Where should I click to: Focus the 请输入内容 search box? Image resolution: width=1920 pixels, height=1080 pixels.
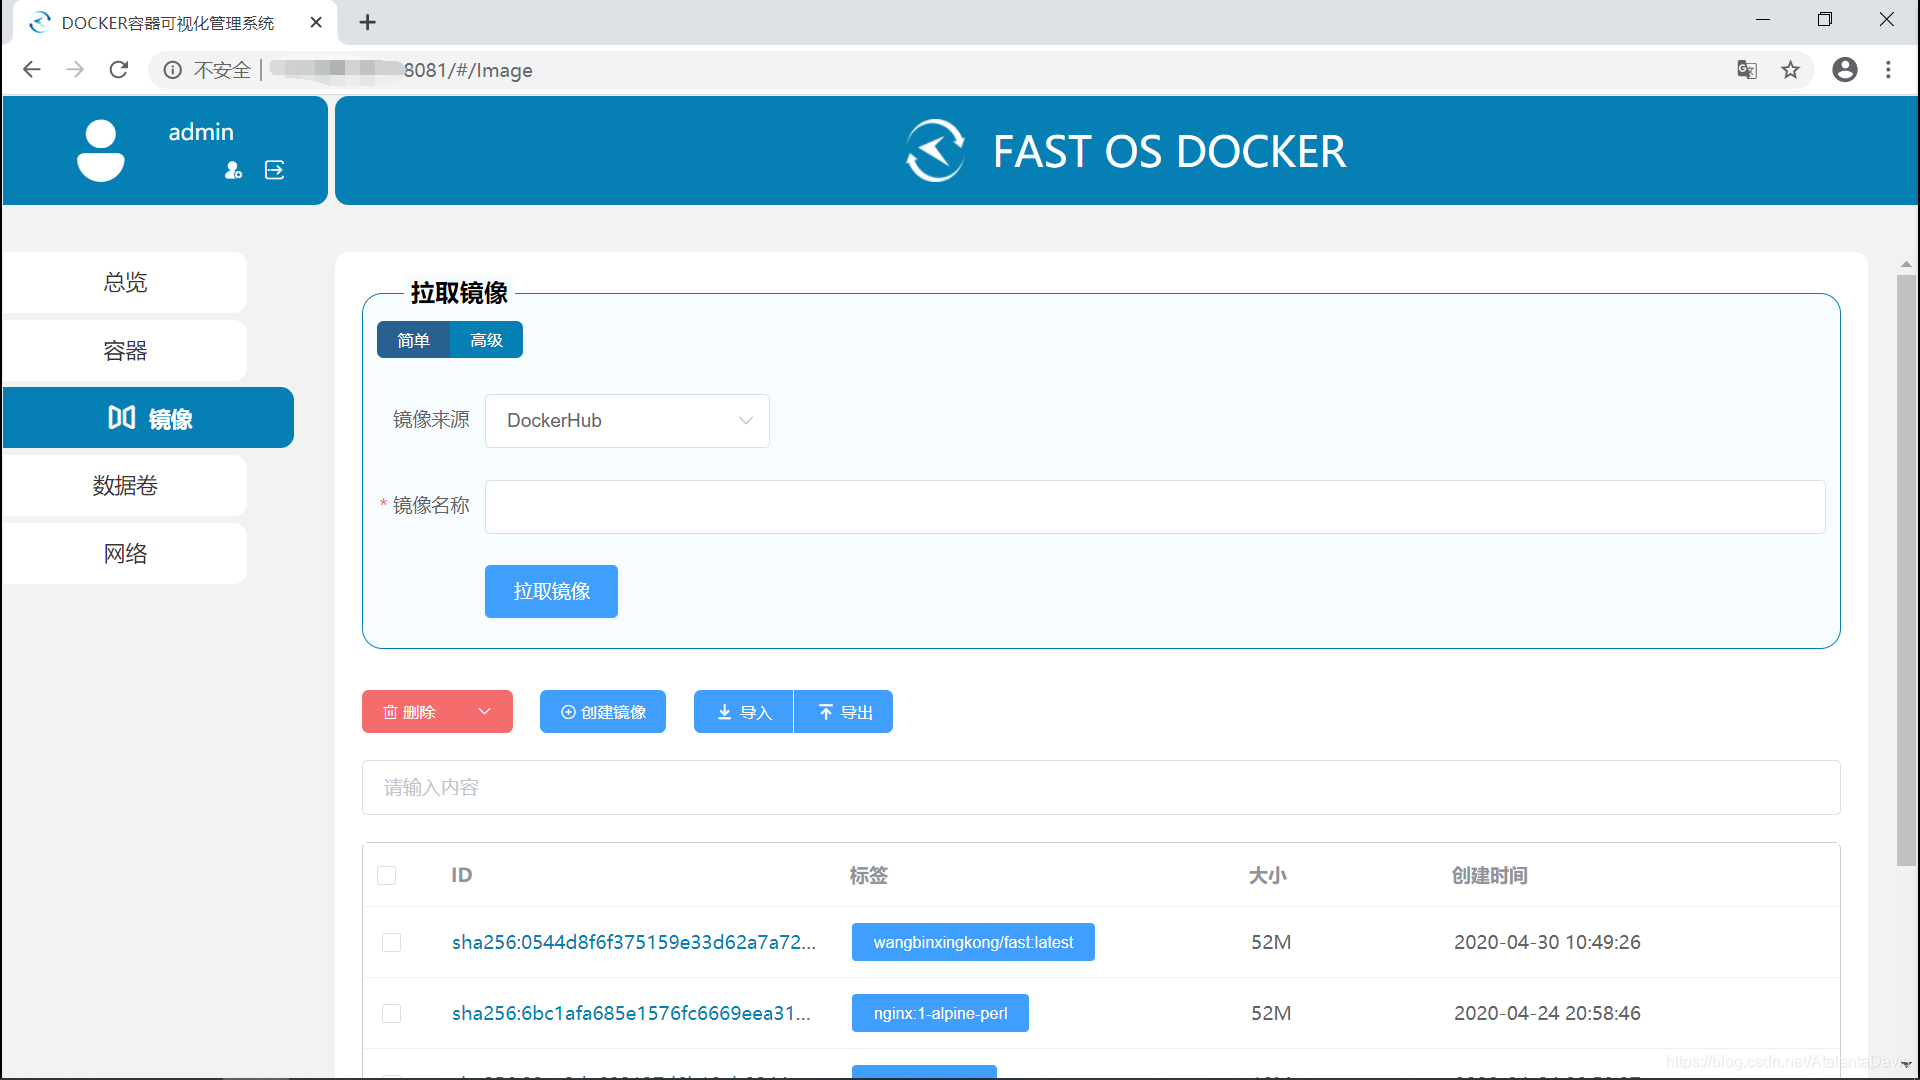click(x=1101, y=788)
